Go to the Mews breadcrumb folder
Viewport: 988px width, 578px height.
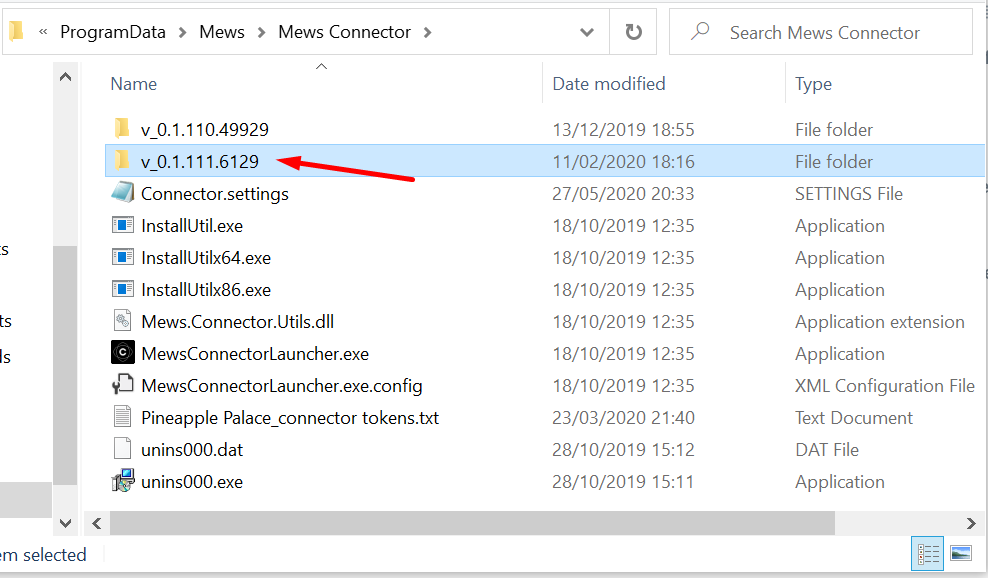click(222, 32)
